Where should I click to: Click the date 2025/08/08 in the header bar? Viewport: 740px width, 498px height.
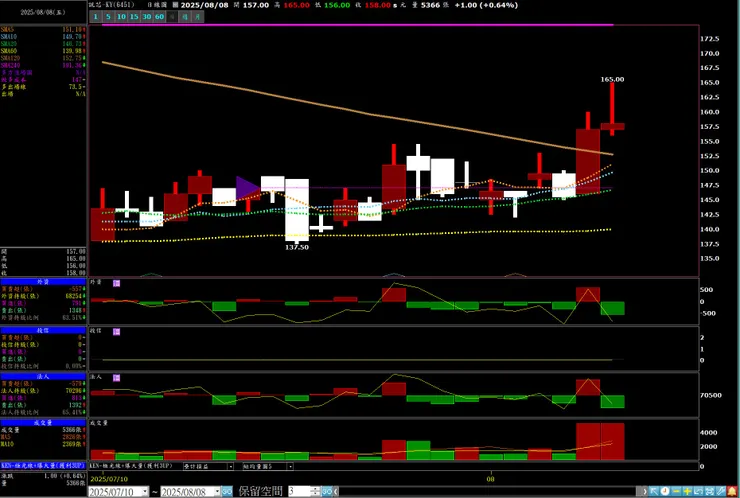click(203, 5)
